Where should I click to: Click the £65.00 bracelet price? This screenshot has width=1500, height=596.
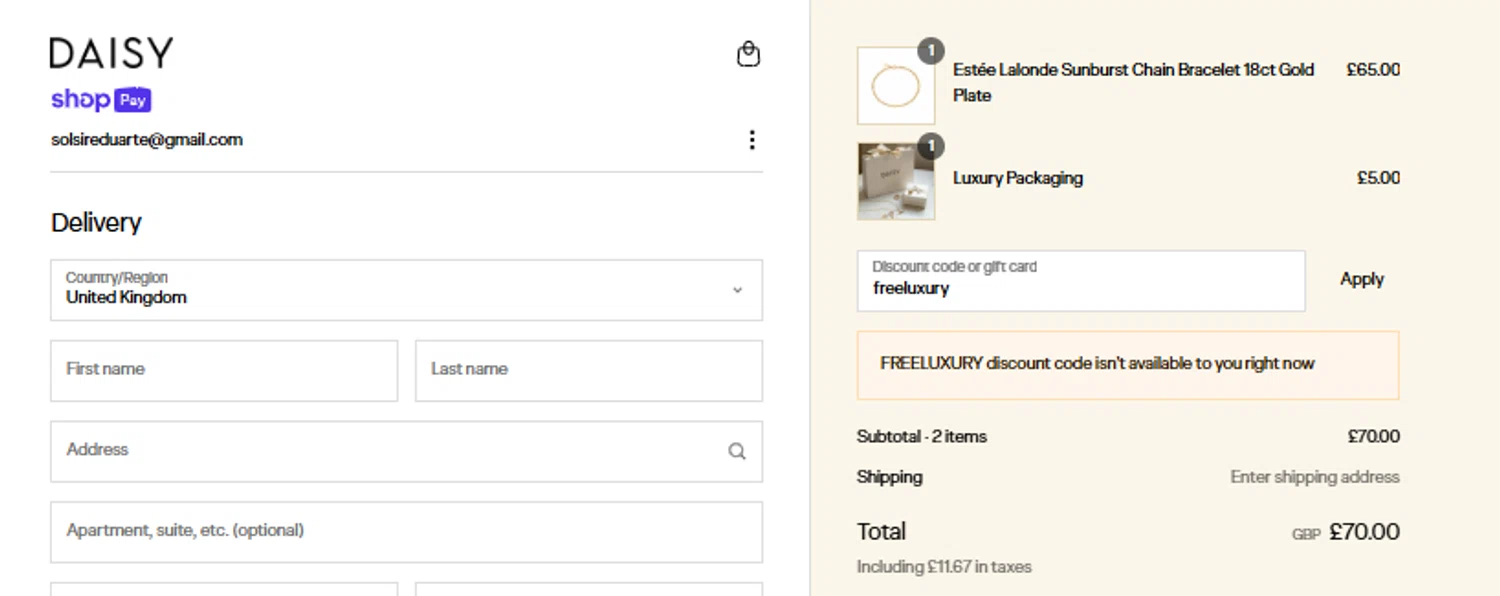(1373, 70)
